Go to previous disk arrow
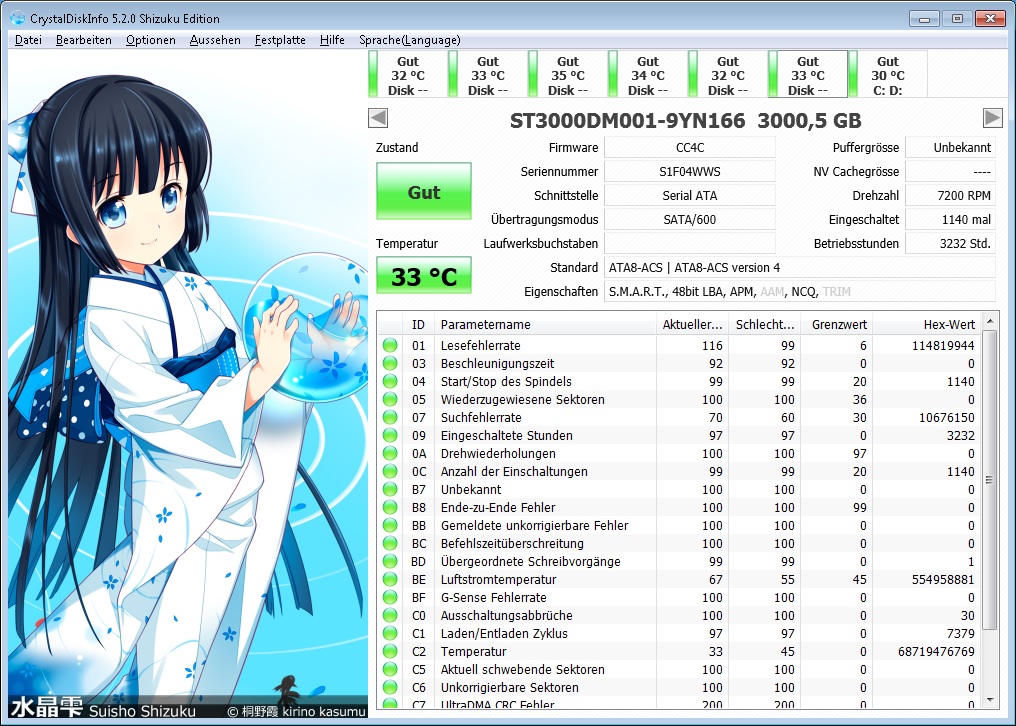 click(378, 118)
